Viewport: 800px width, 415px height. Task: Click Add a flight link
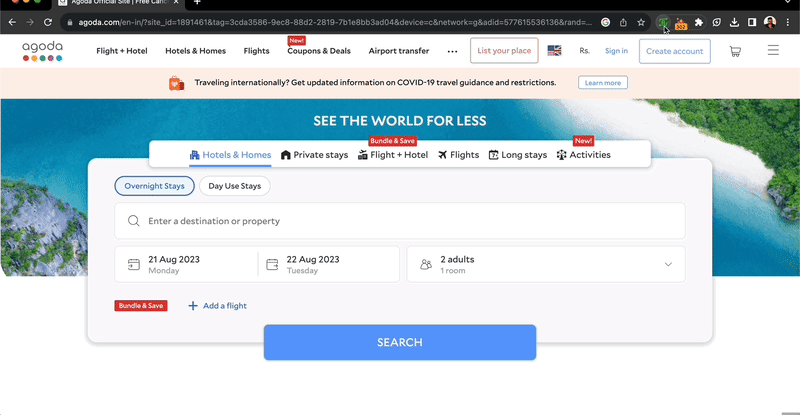[x=224, y=306]
